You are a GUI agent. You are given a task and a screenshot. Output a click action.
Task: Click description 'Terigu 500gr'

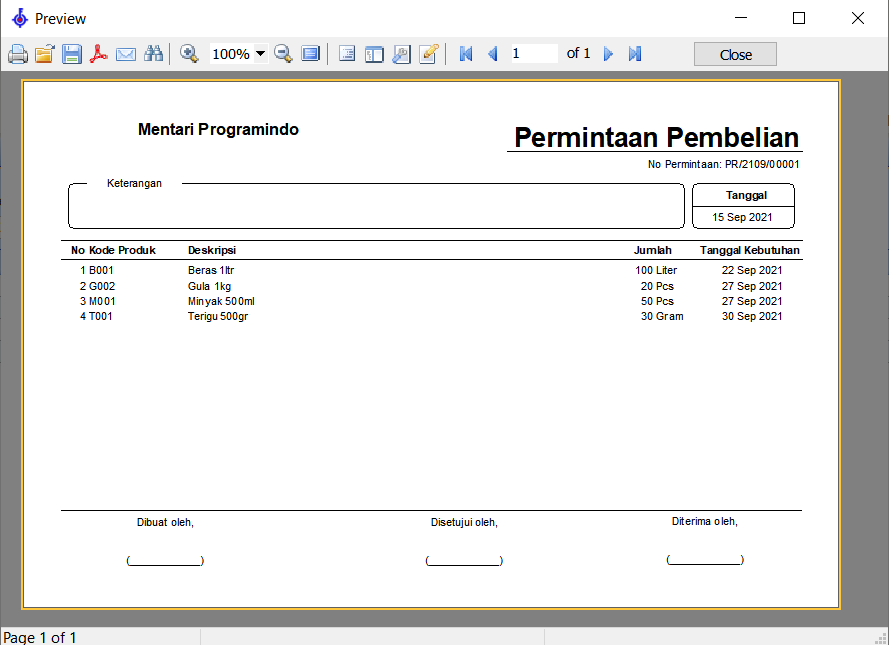coord(218,316)
